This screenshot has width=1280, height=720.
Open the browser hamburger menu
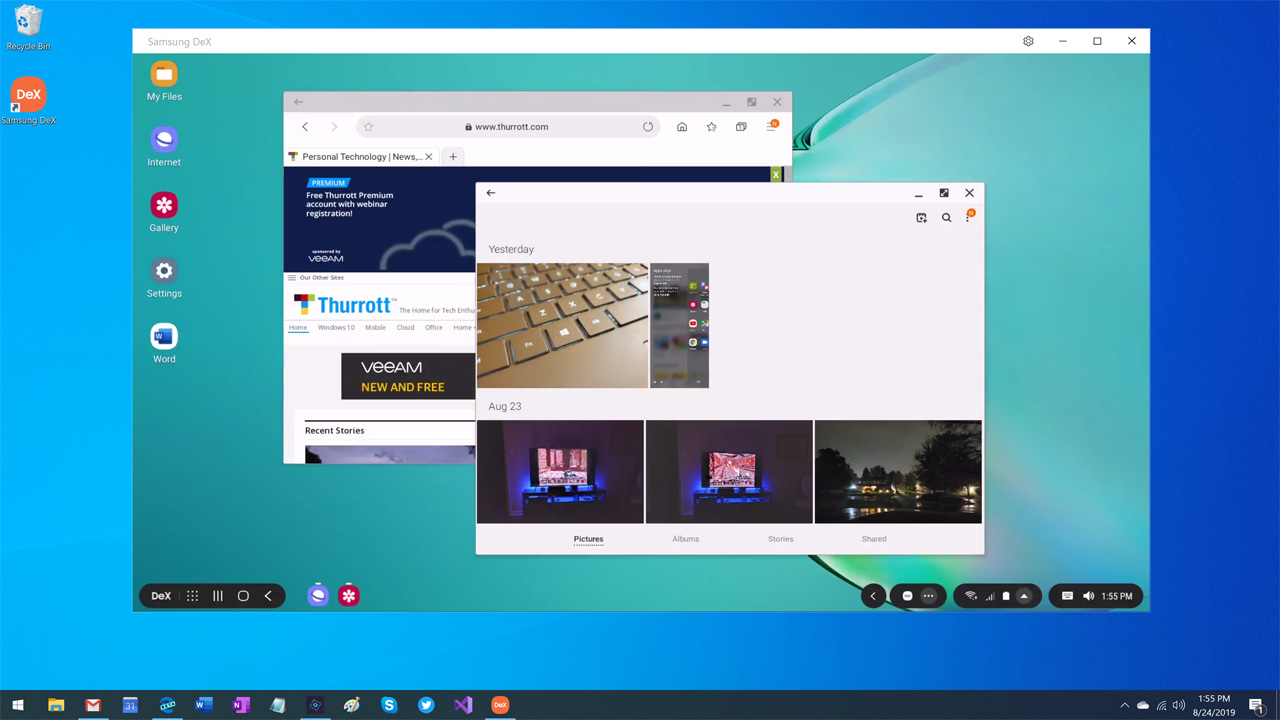[771, 127]
